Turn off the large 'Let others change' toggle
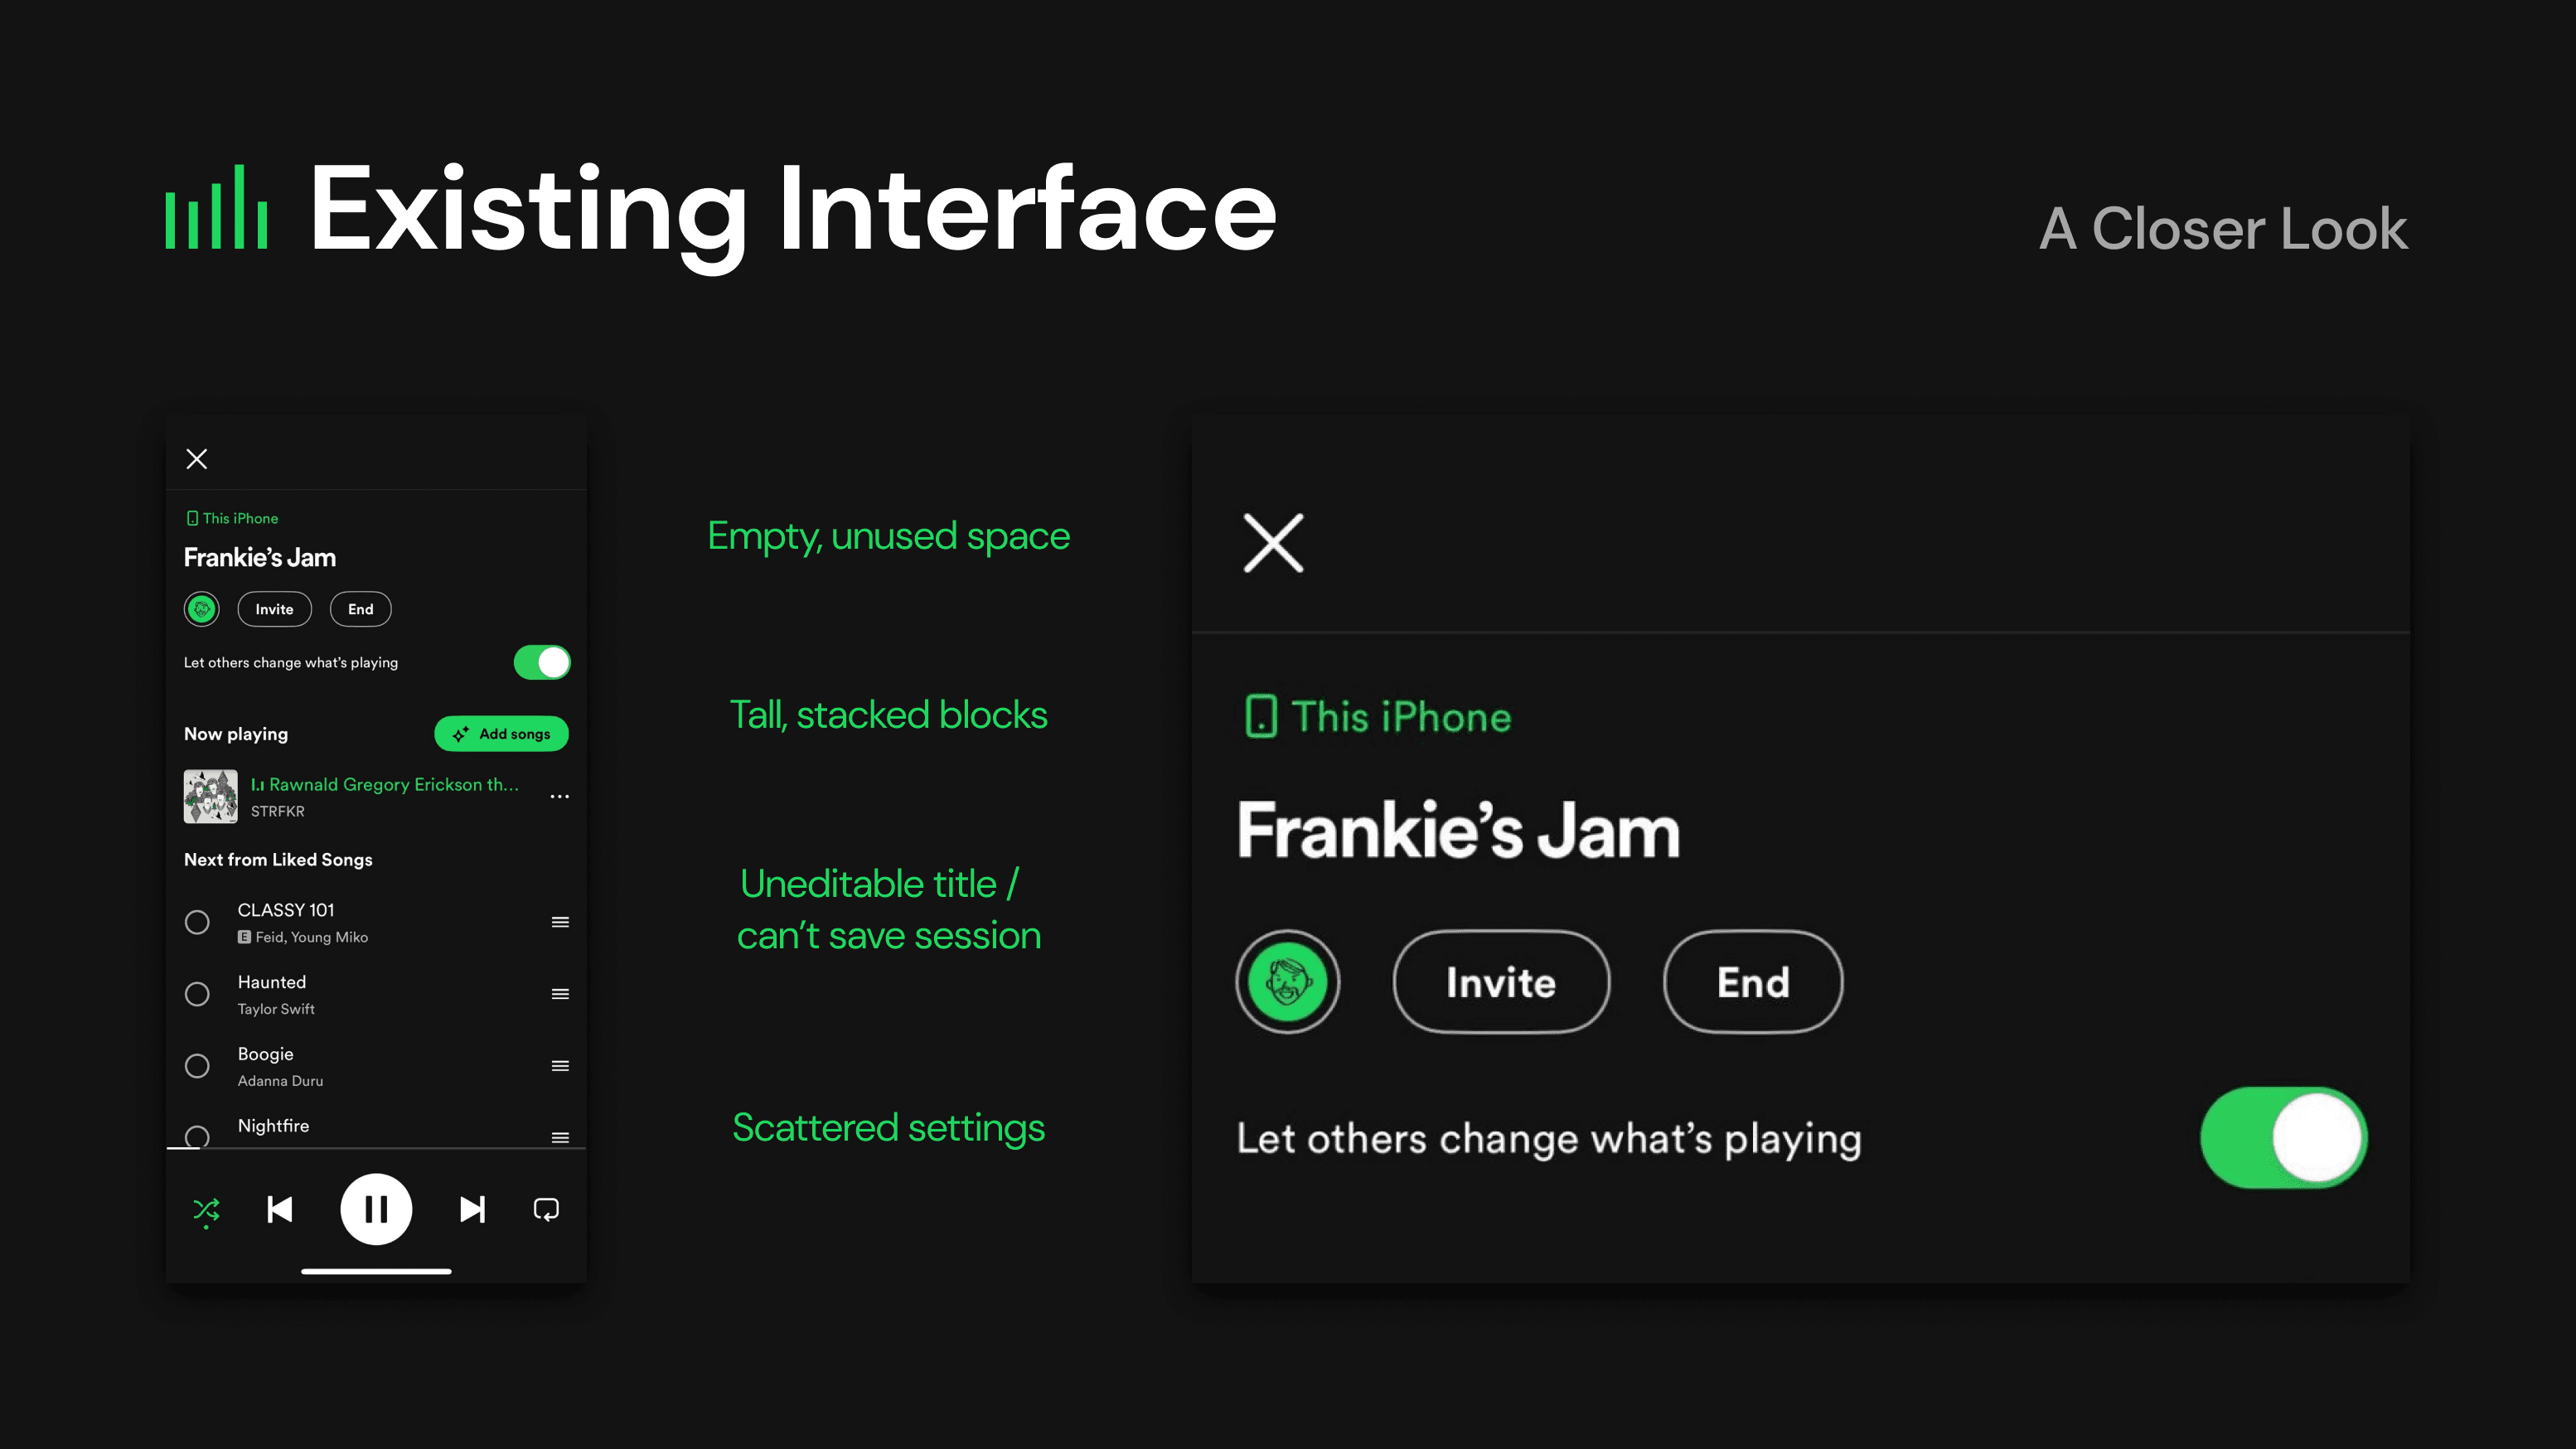Screen dimensions: 2576x1449 (2283, 1138)
